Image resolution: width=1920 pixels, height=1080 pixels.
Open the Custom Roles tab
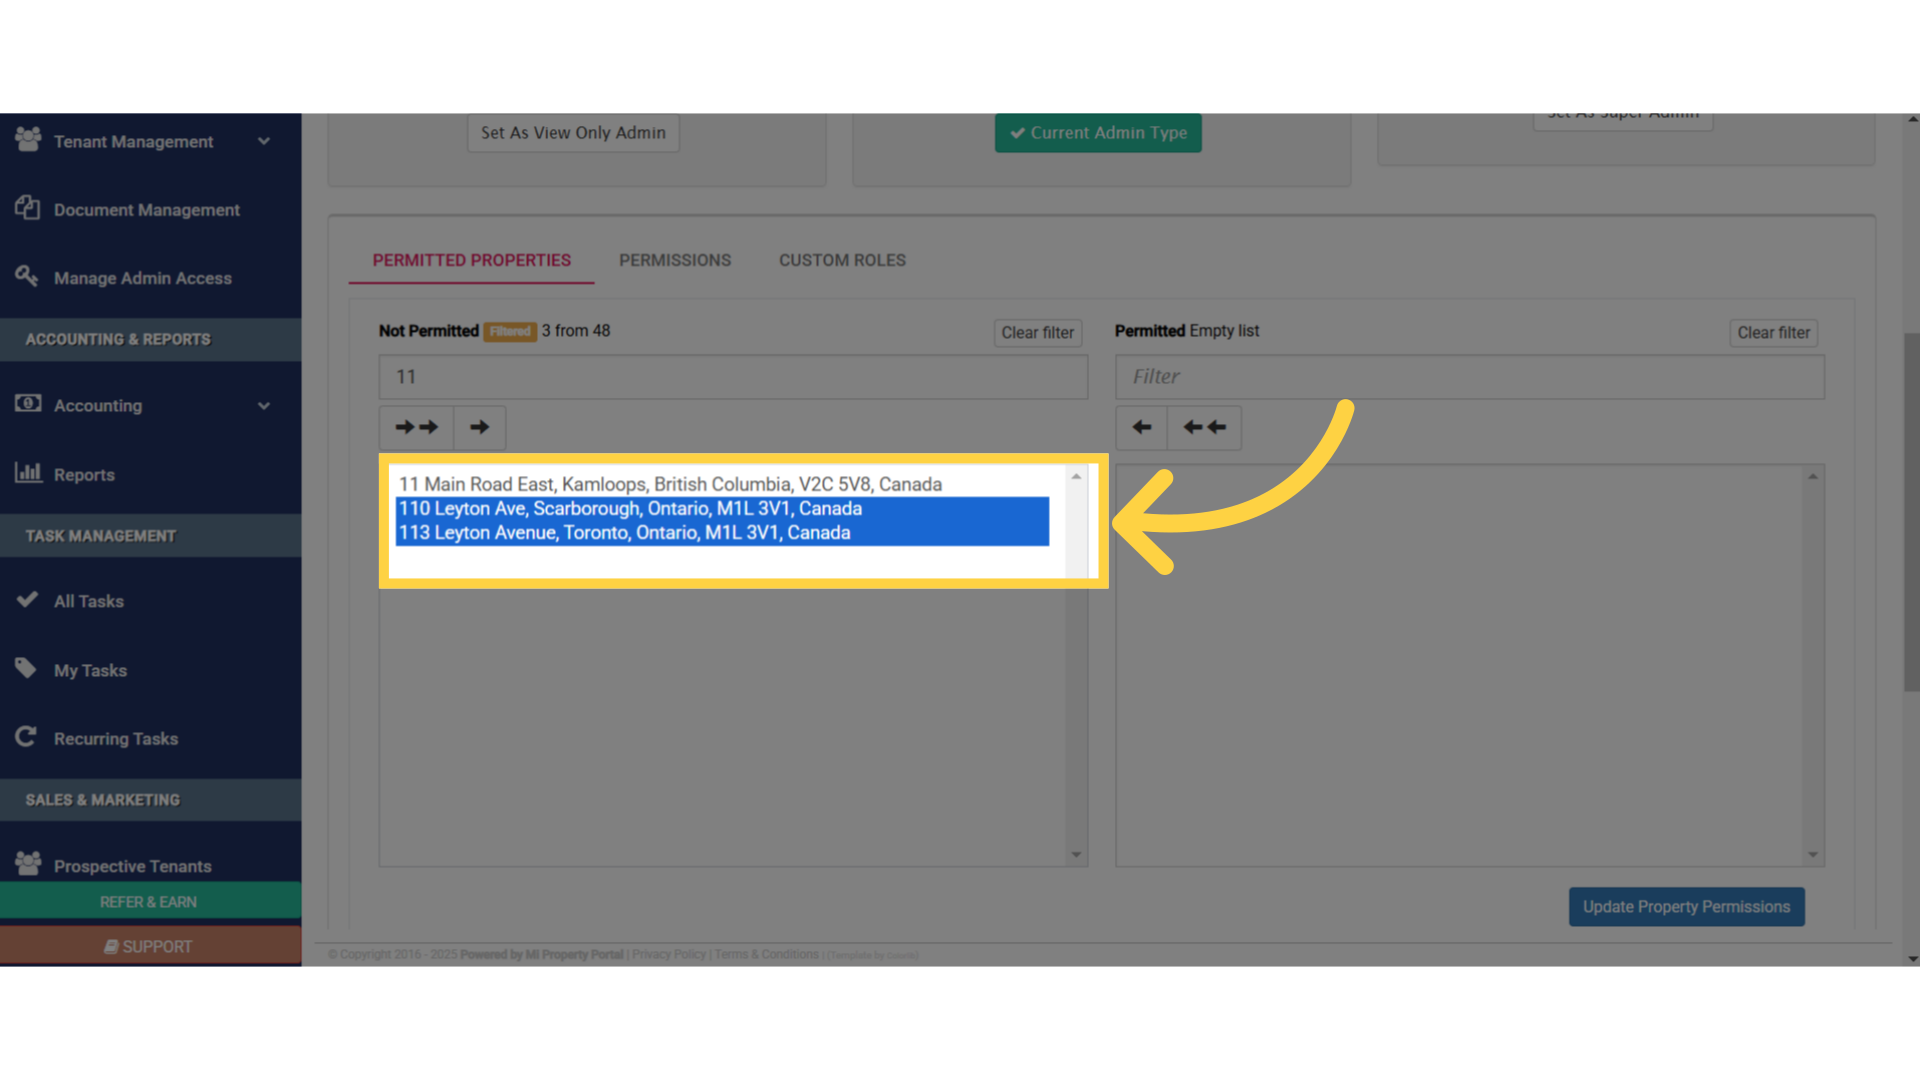pyautogui.click(x=842, y=260)
